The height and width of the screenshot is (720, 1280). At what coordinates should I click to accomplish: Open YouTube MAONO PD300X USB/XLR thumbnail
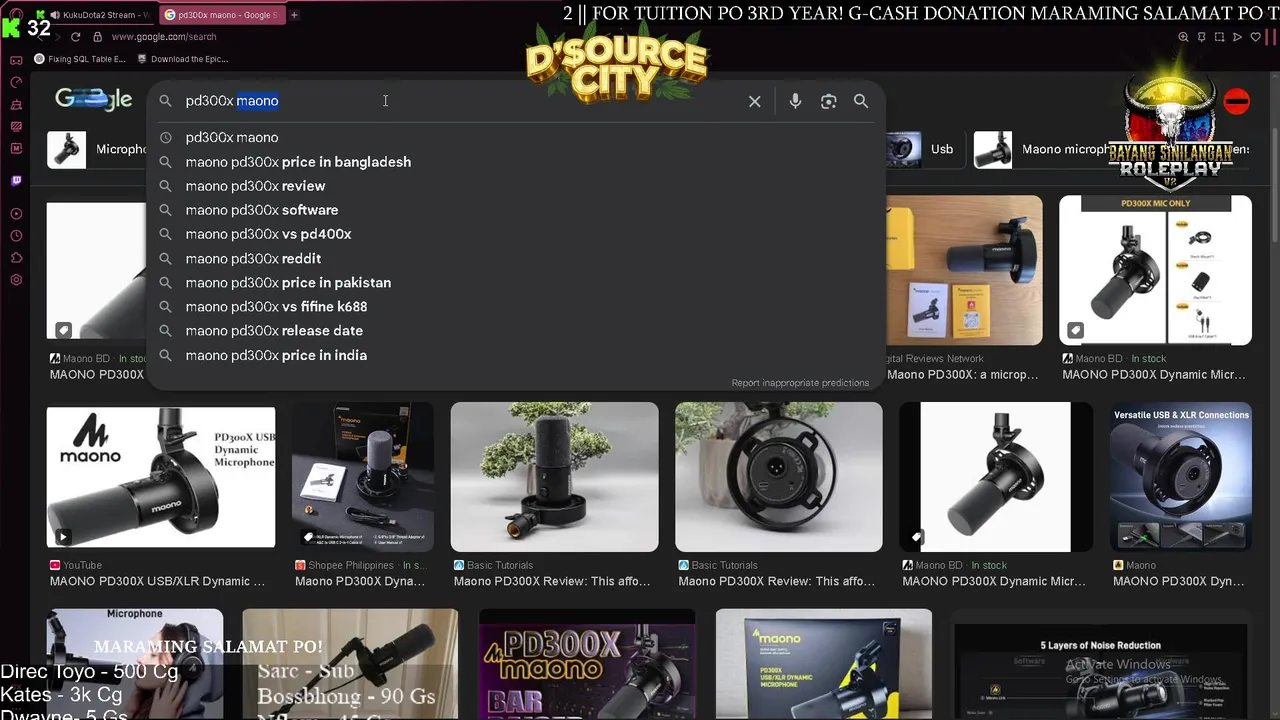coord(161,477)
